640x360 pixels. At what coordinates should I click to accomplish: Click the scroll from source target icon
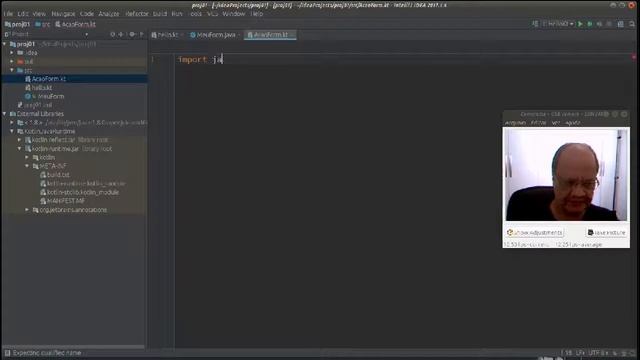[113, 34]
